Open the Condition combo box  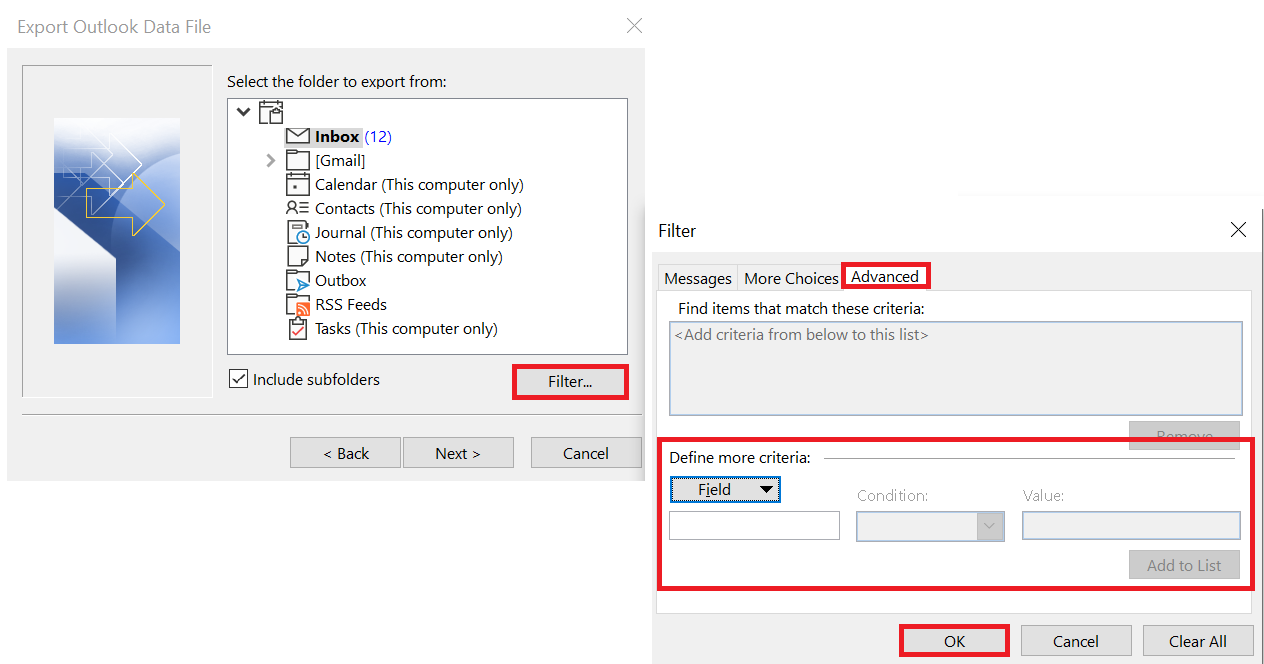(x=930, y=526)
